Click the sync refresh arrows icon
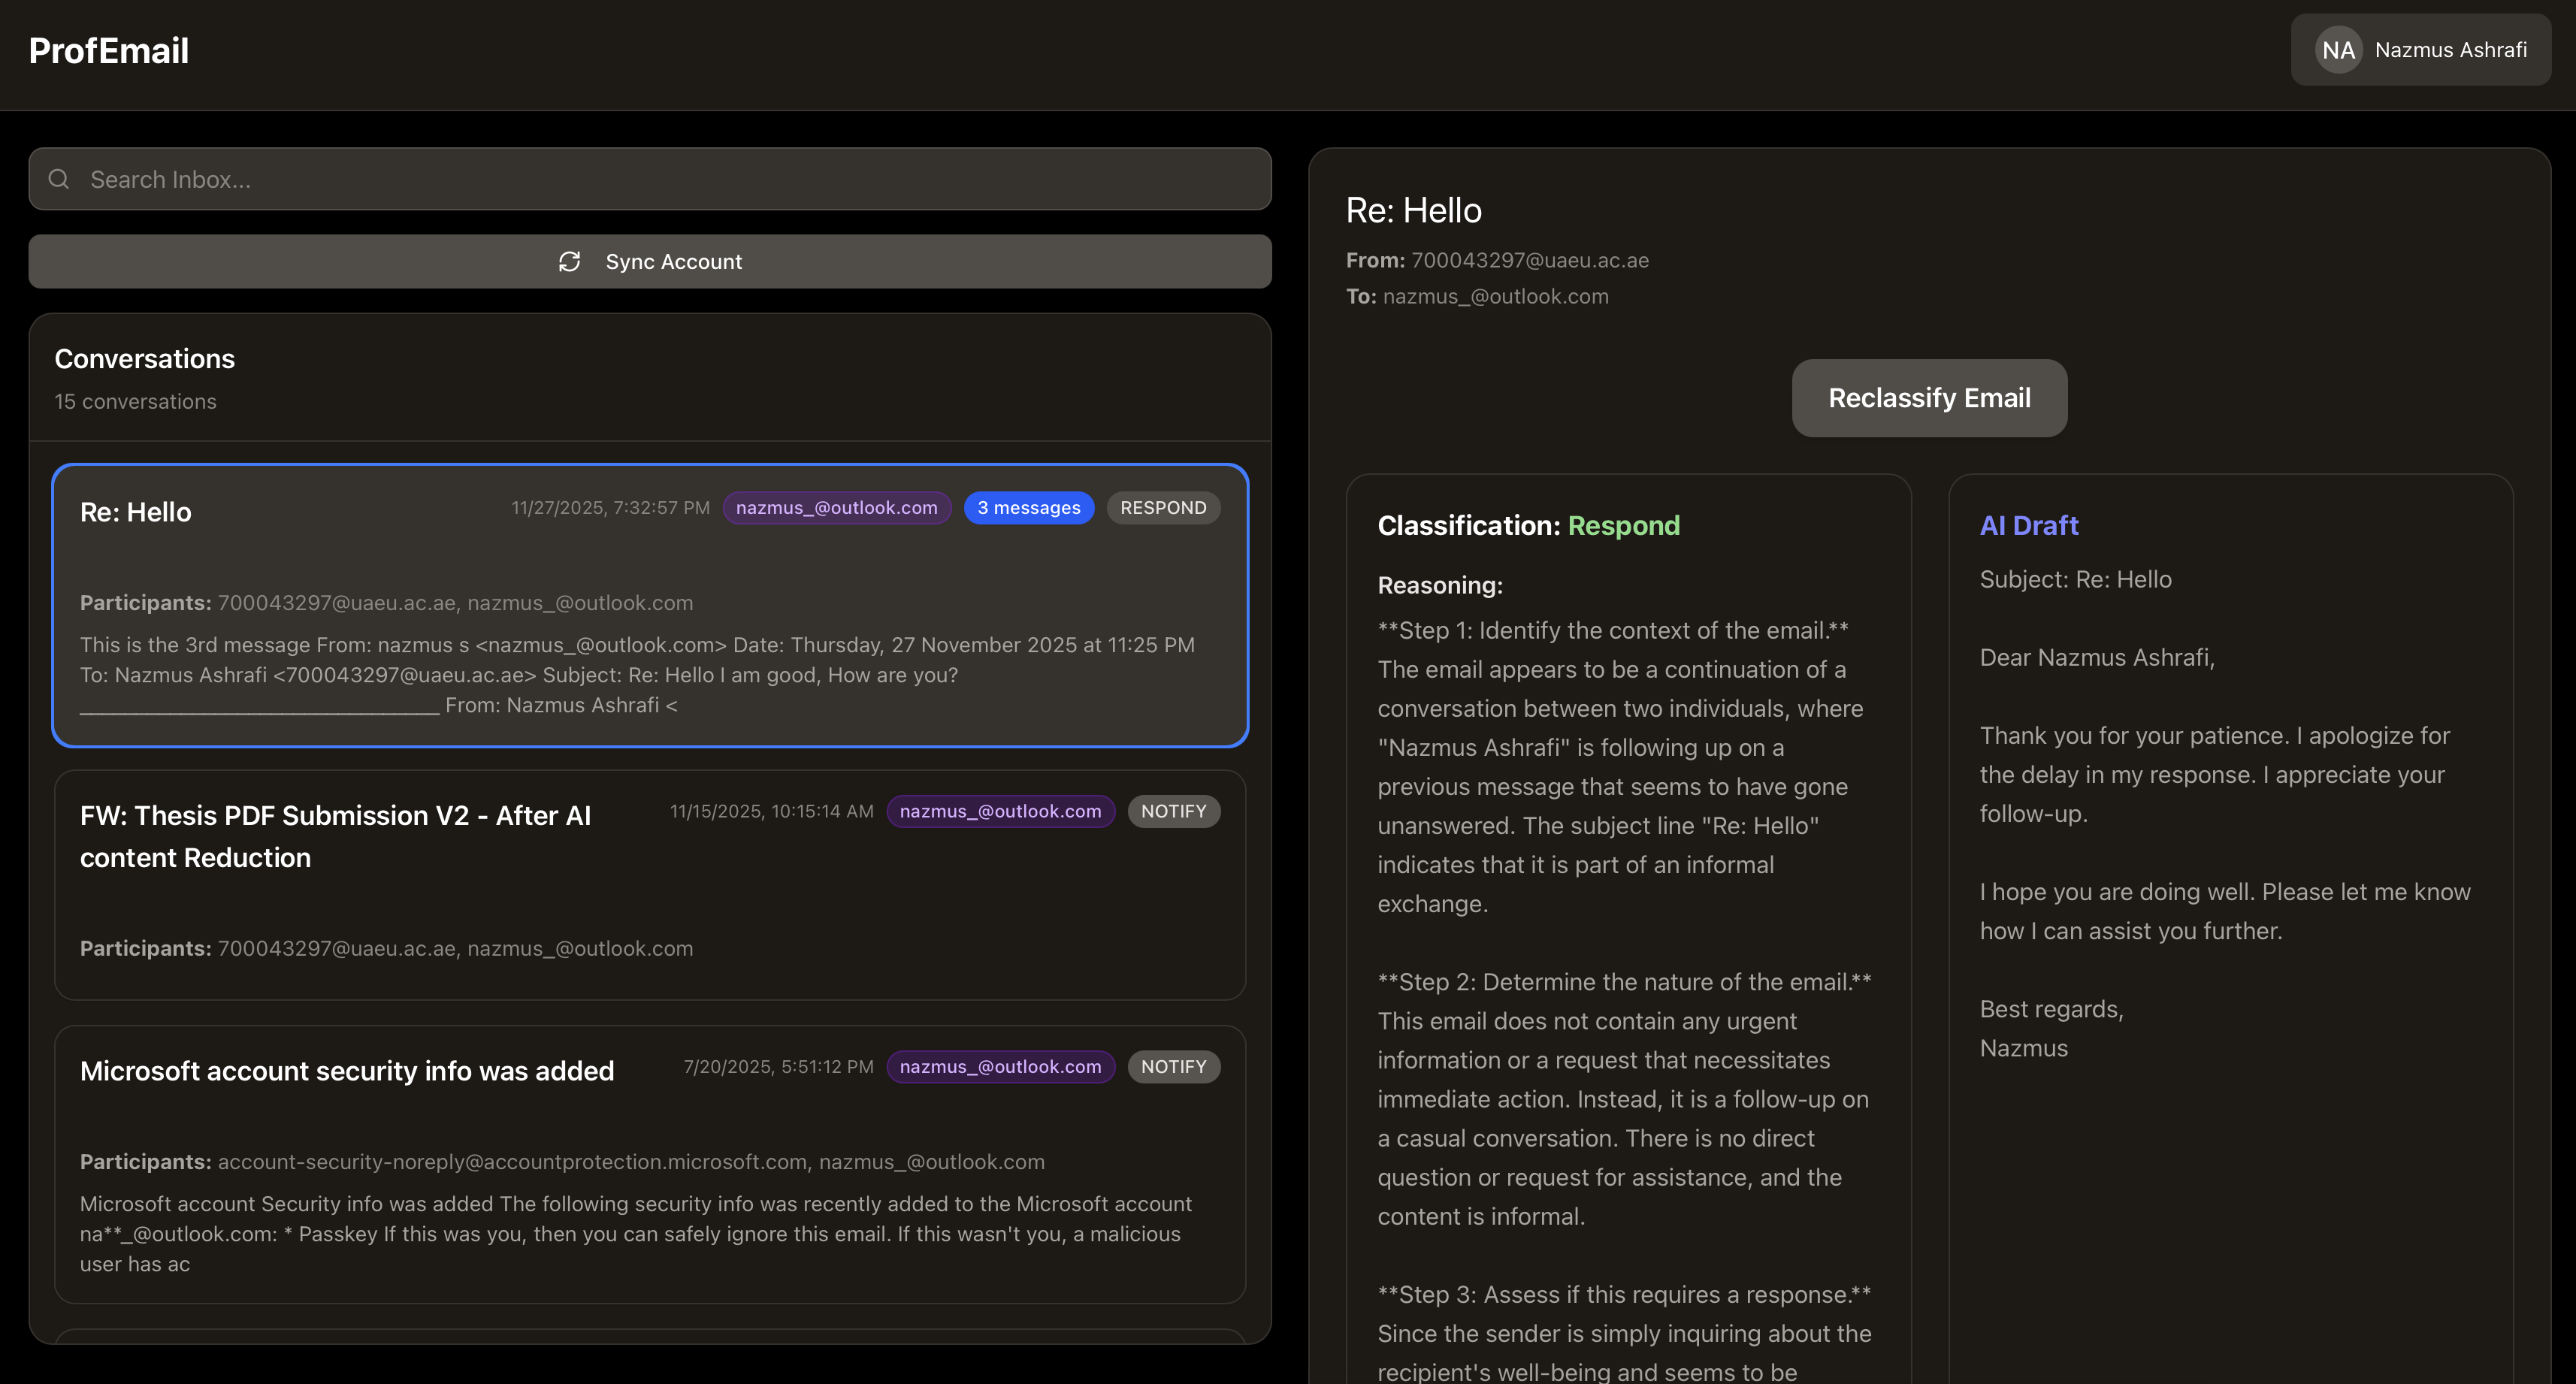Viewport: 2576px width, 1384px height. (x=569, y=261)
